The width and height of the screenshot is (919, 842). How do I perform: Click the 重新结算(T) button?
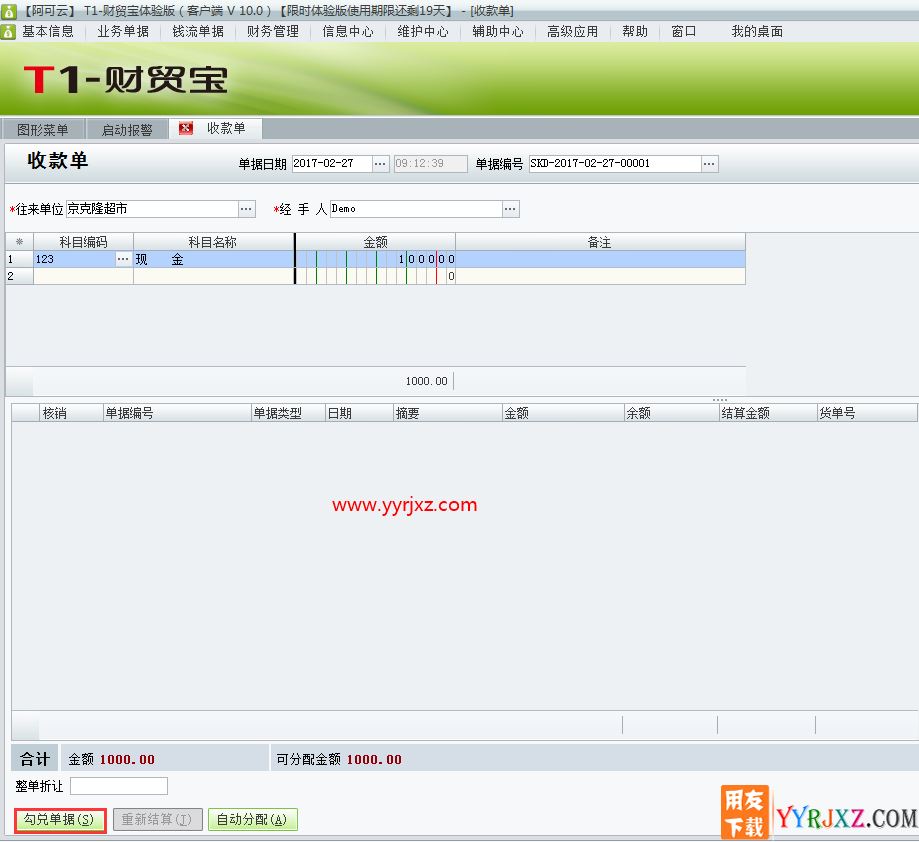pos(157,820)
